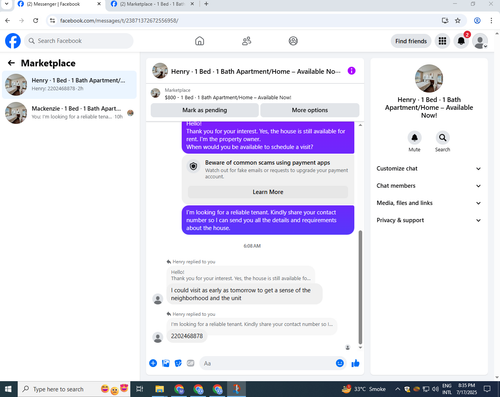Click Windows taskbar search box
The height and width of the screenshot is (397, 500).
click(x=74, y=389)
